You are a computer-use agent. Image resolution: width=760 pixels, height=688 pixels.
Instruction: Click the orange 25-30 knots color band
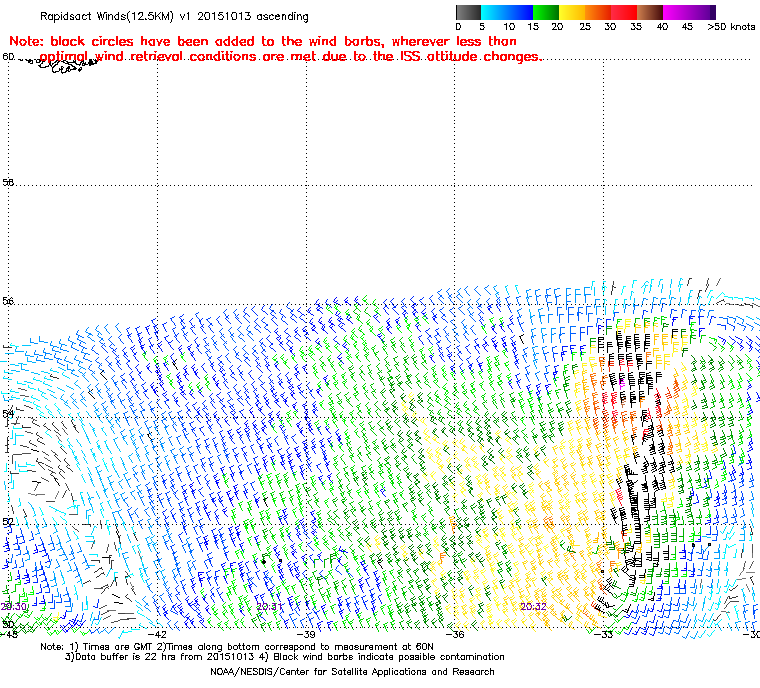tap(598, 12)
